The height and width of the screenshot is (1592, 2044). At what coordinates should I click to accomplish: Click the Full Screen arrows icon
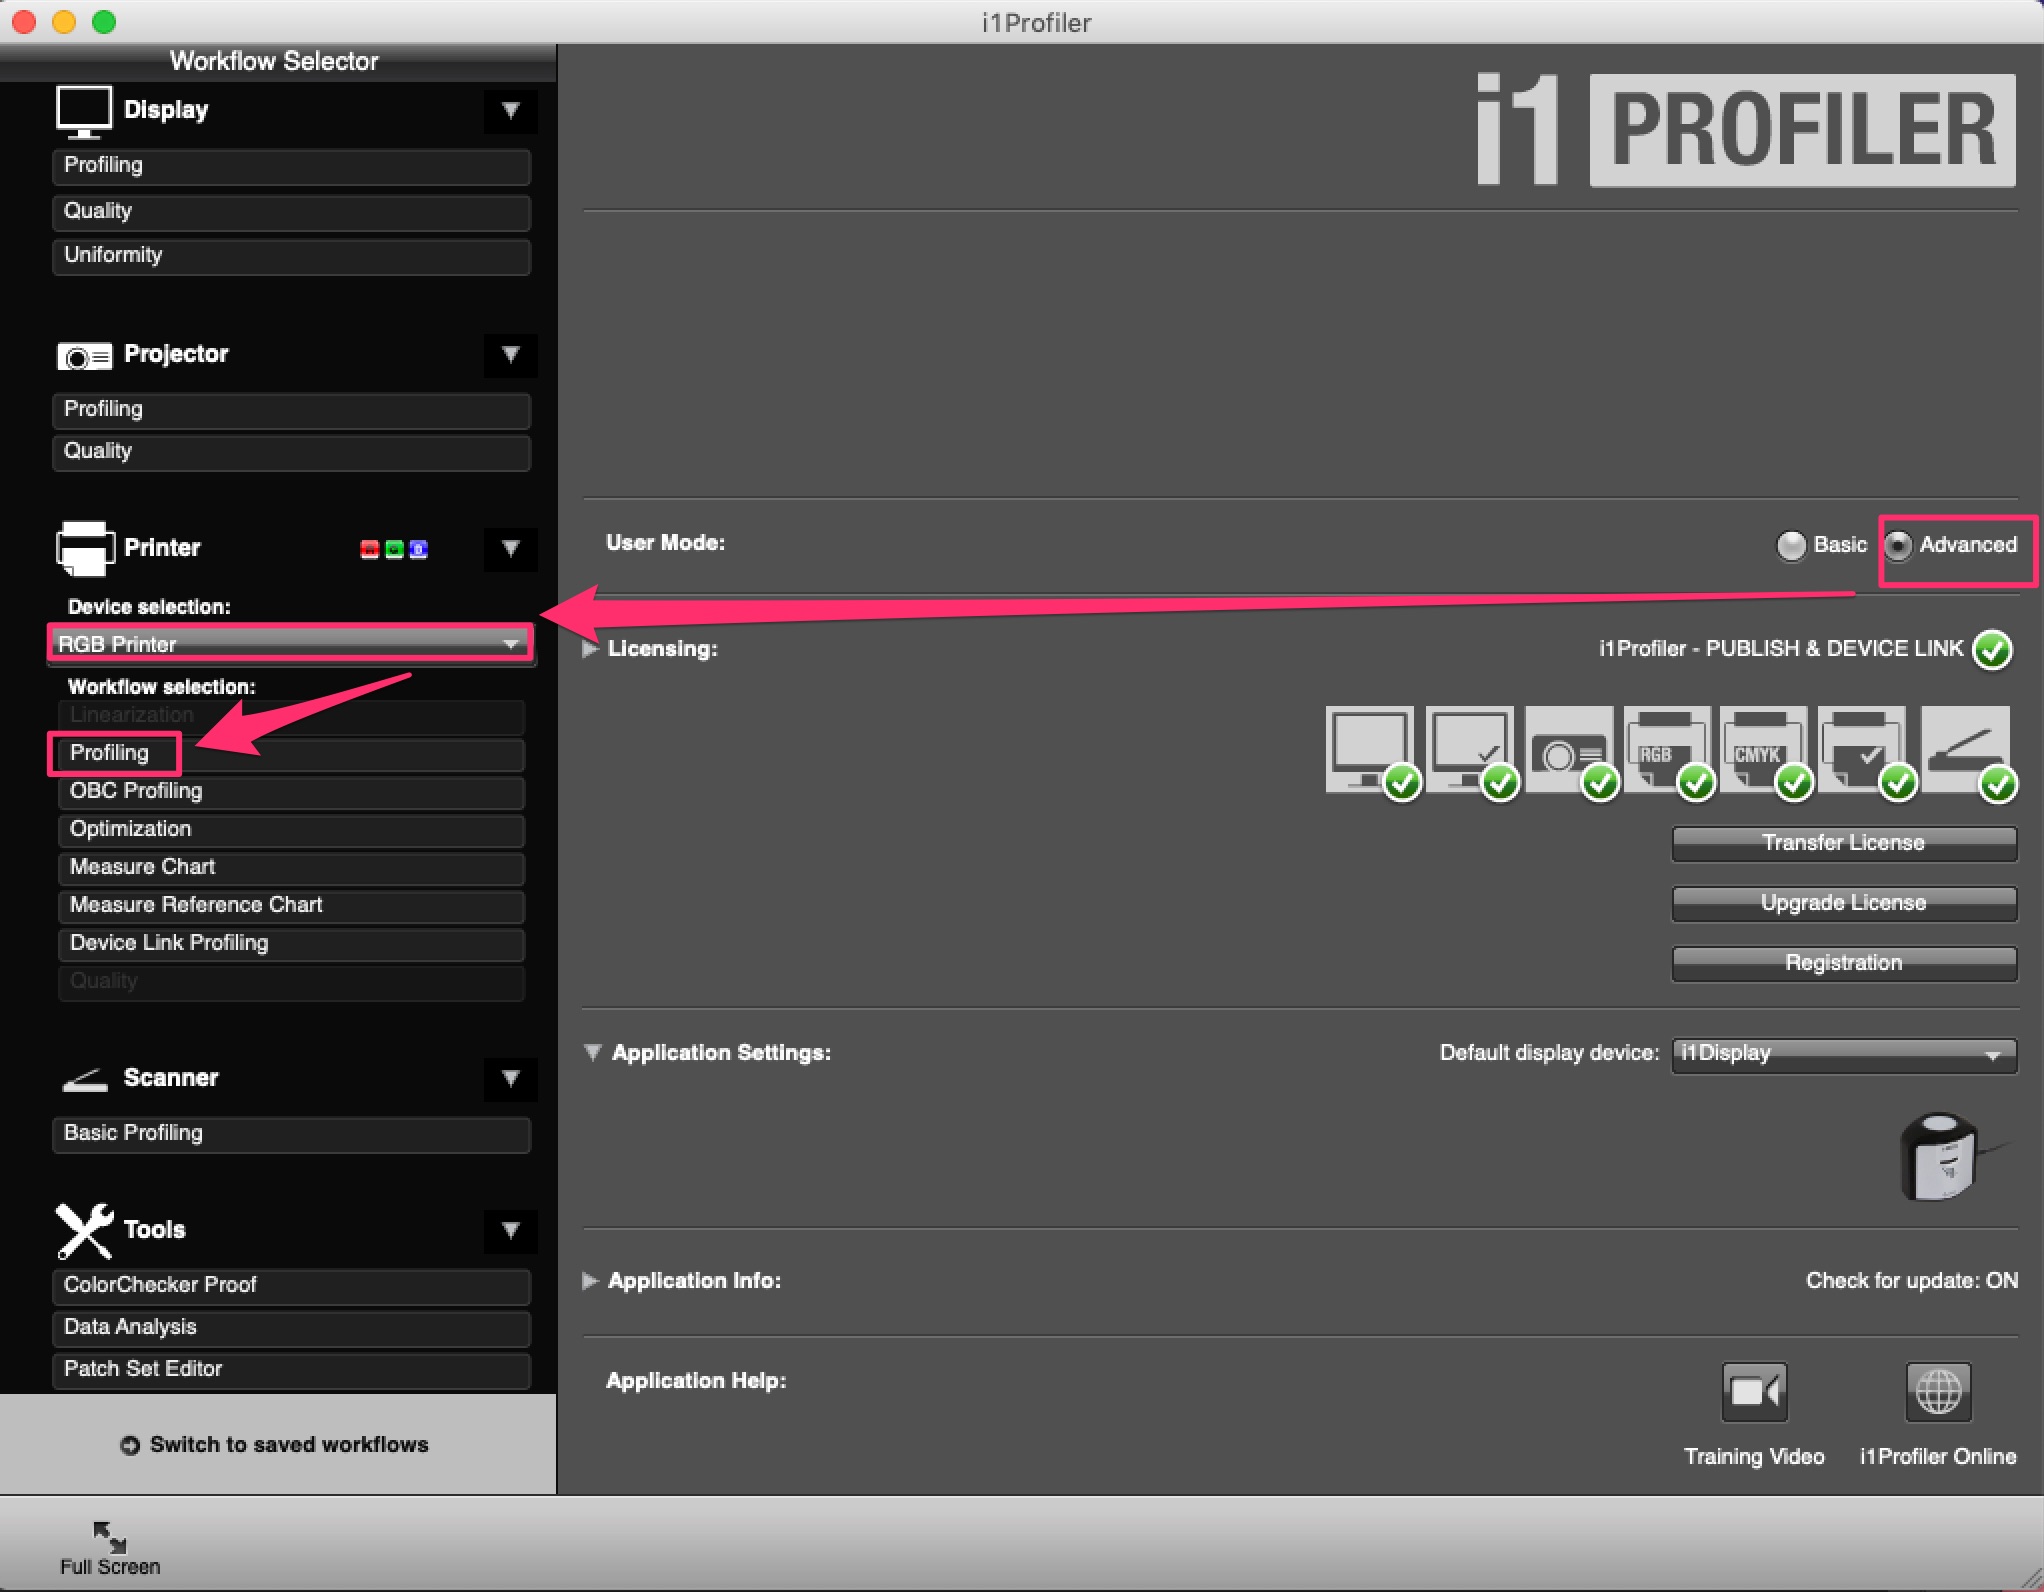pos(109,1536)
